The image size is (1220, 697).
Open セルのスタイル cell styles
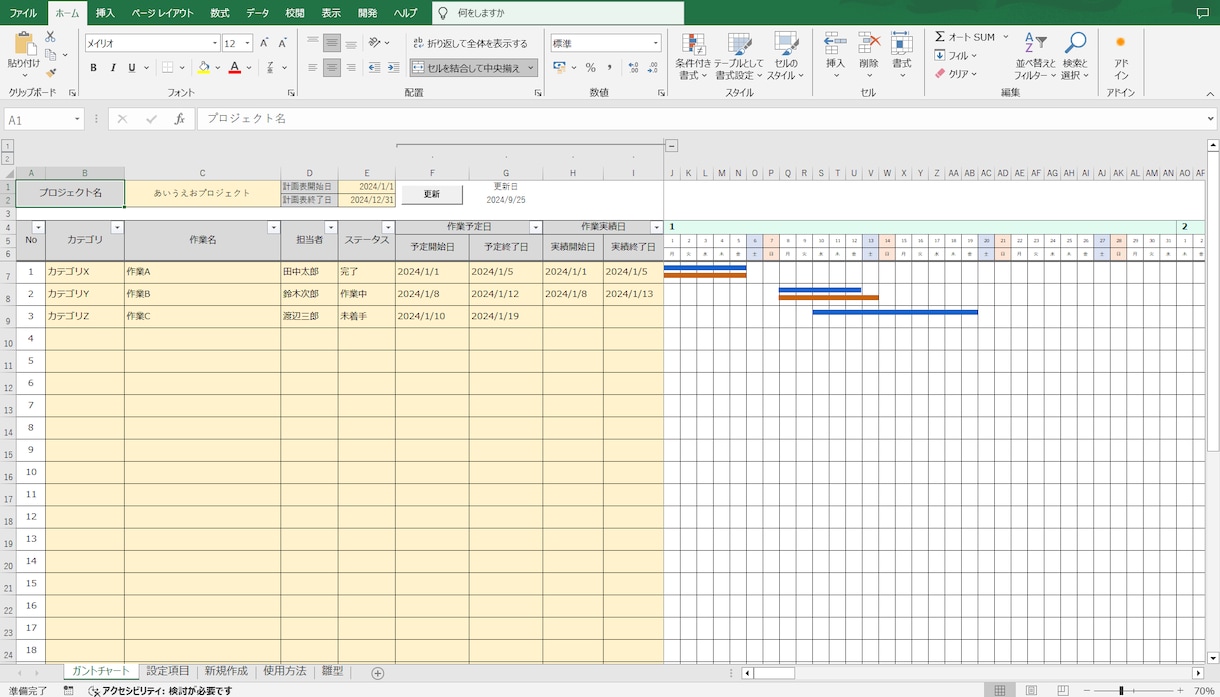(x=786, y=56)
